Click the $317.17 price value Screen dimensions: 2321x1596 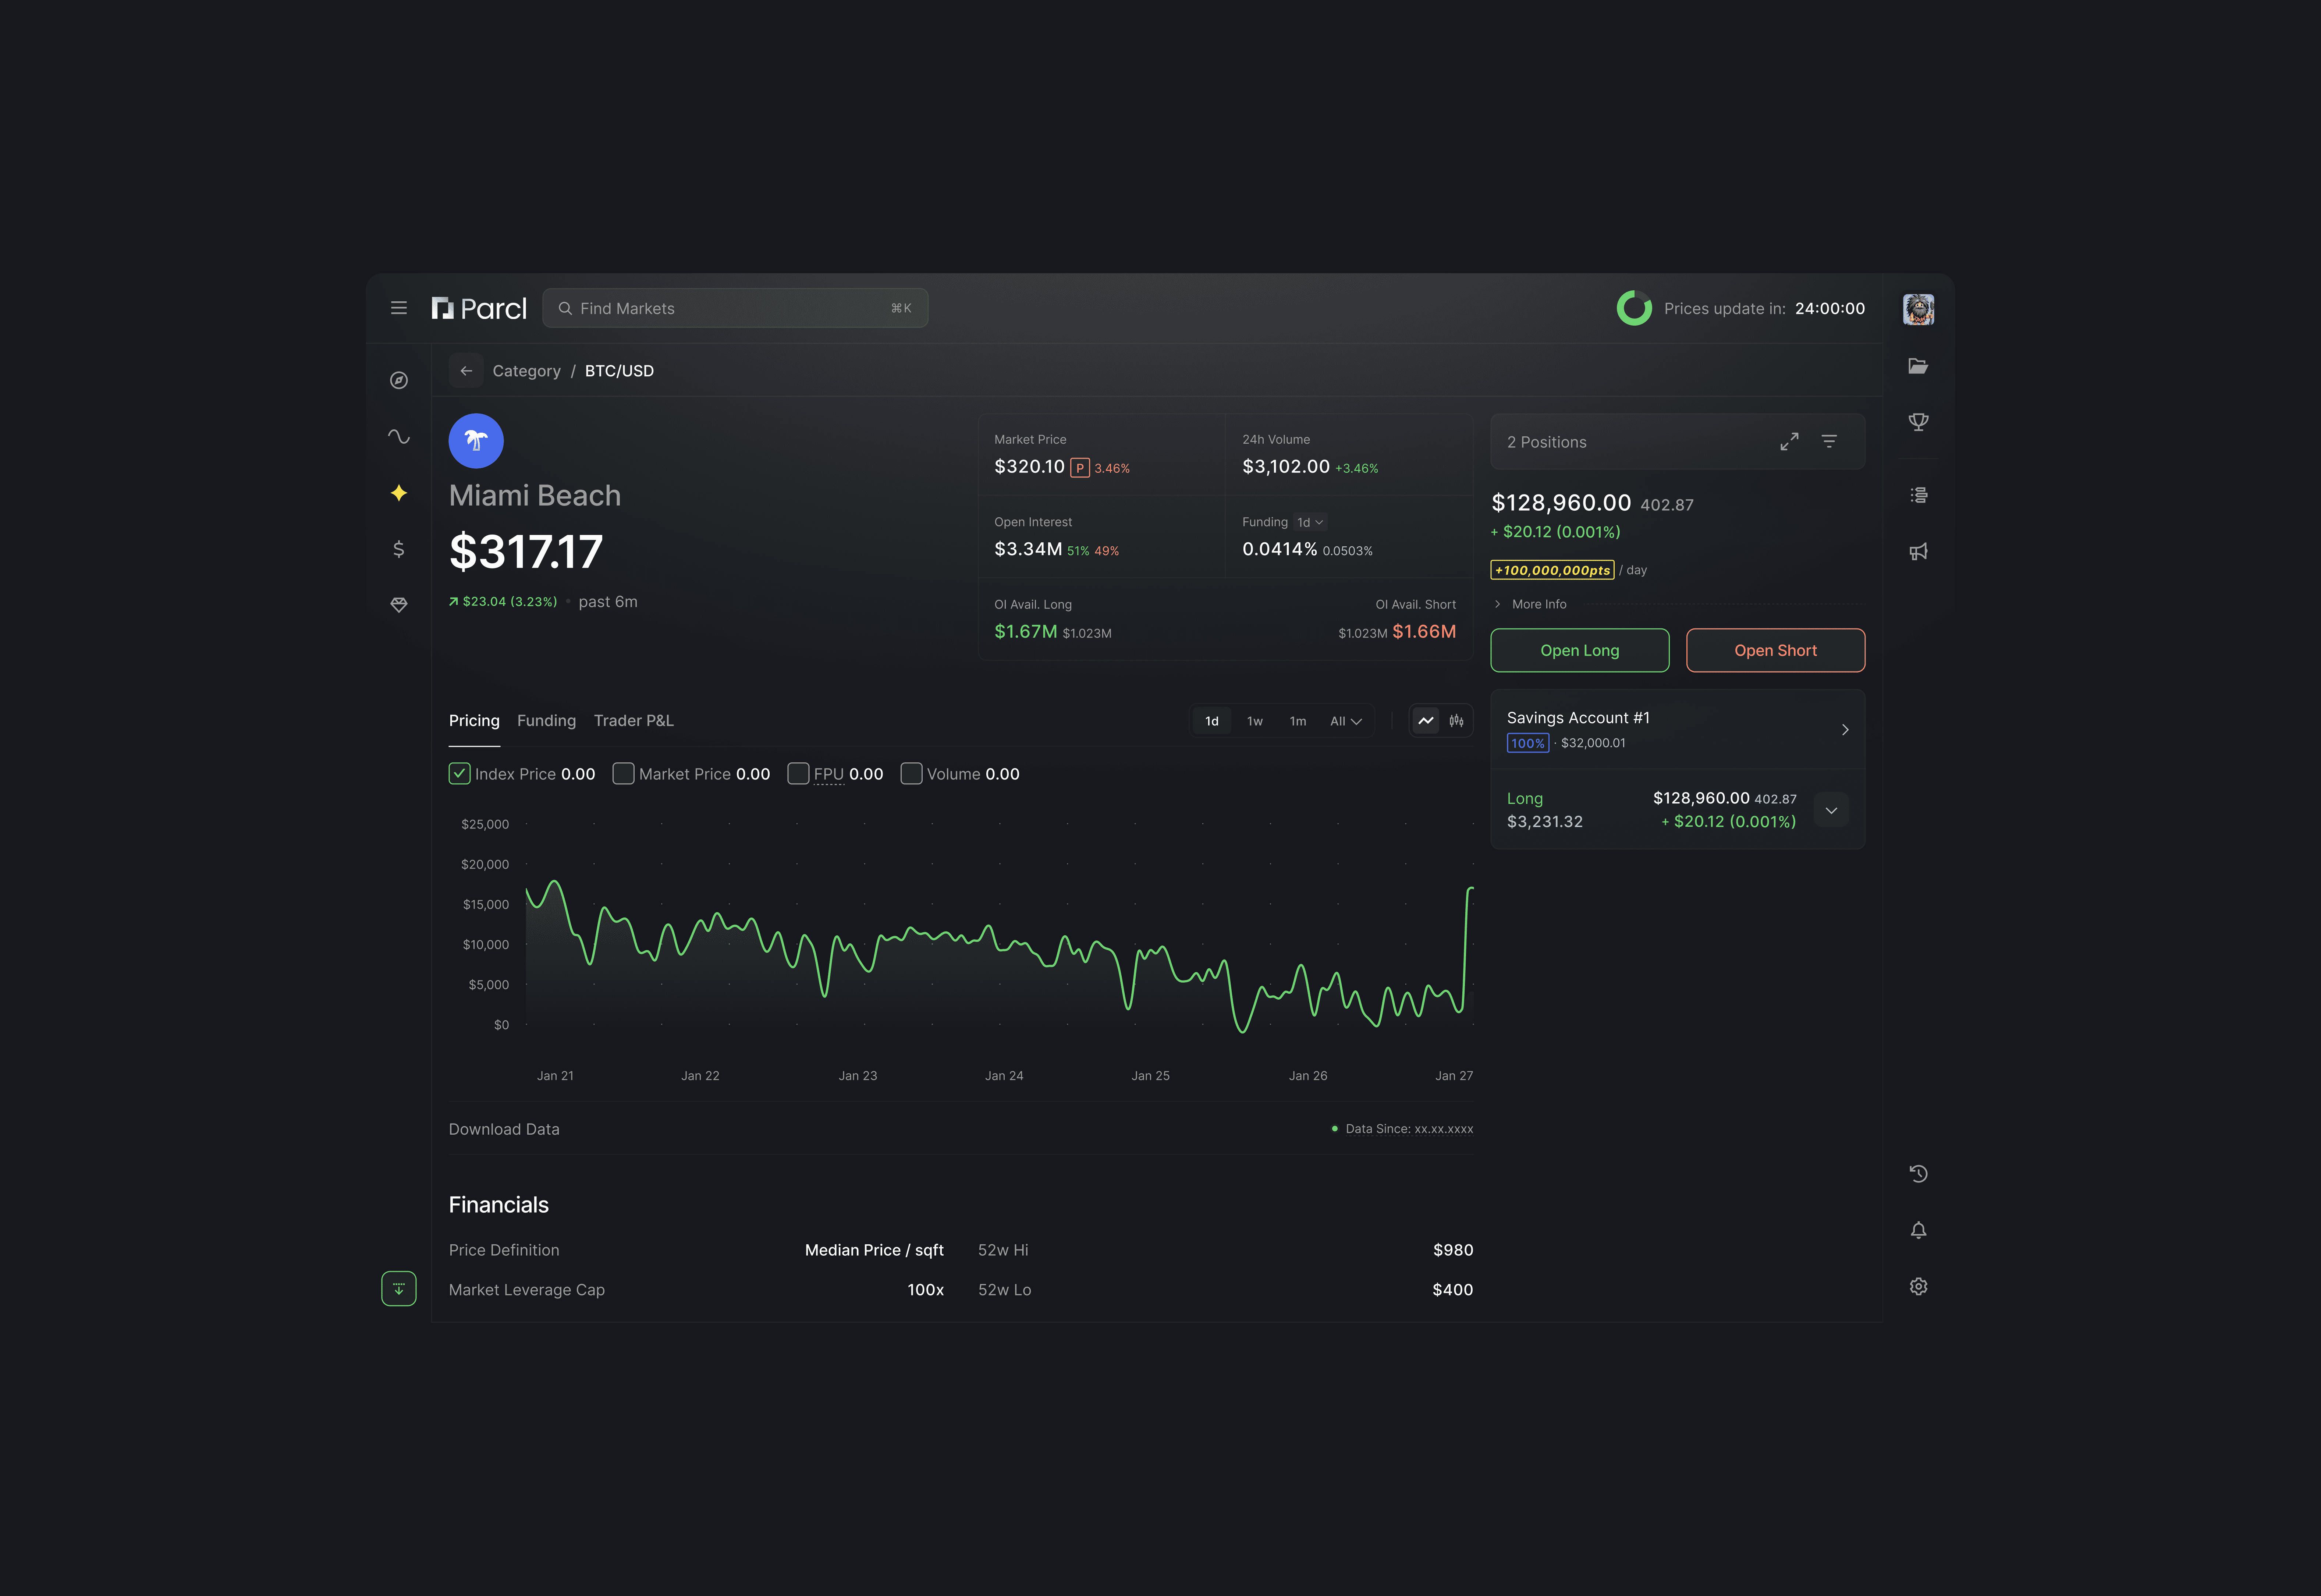coord(526,552)
